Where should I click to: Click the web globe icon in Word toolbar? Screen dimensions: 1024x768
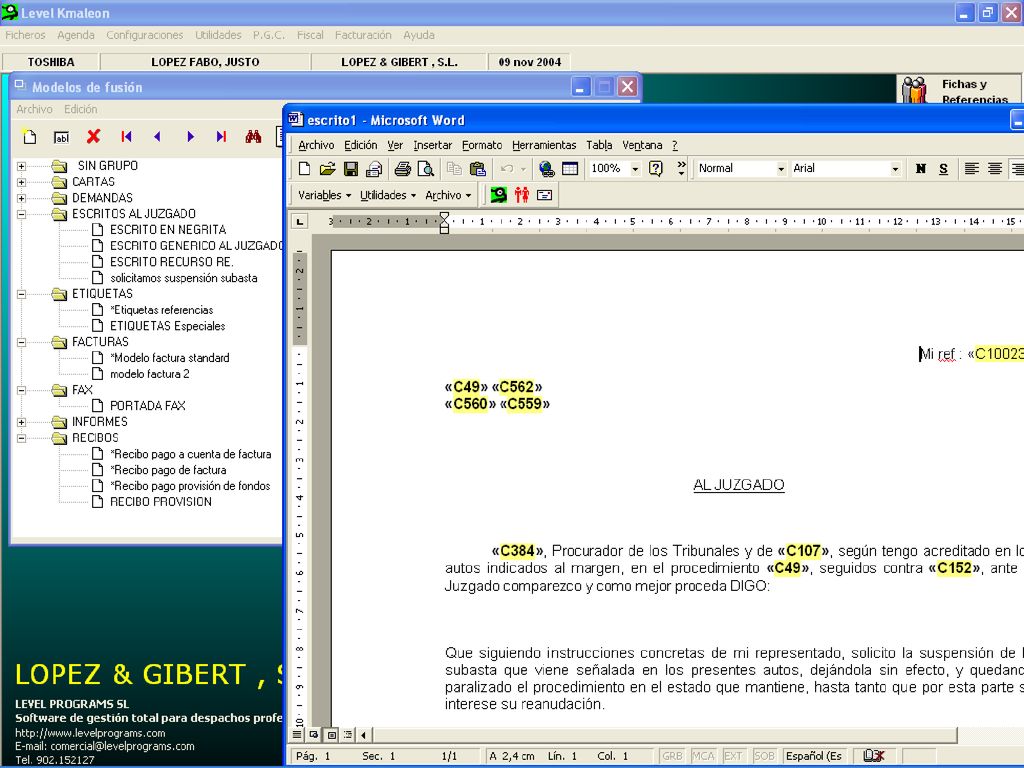pos(547,168)
